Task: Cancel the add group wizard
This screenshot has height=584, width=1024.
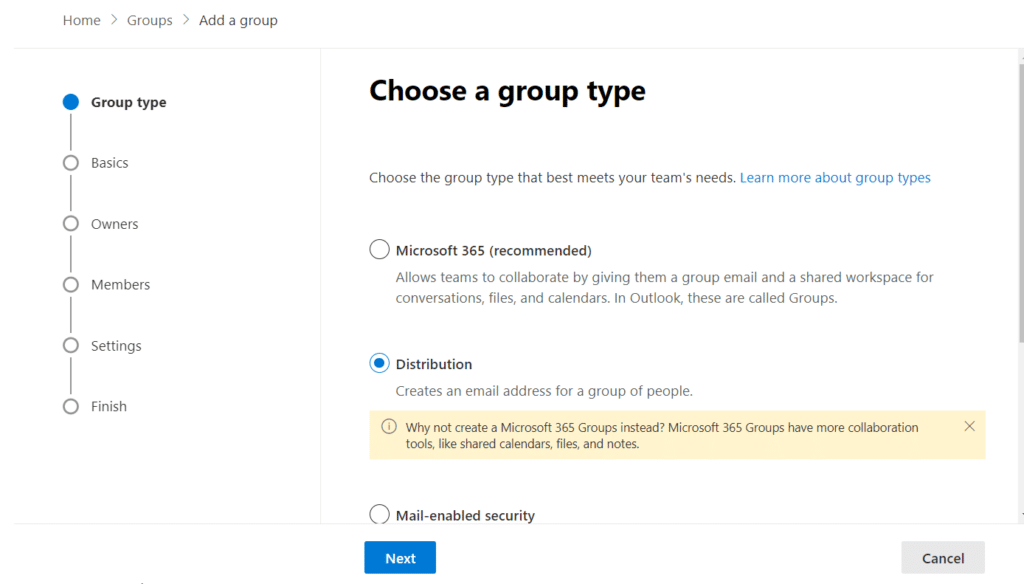Action: point(943,558)
